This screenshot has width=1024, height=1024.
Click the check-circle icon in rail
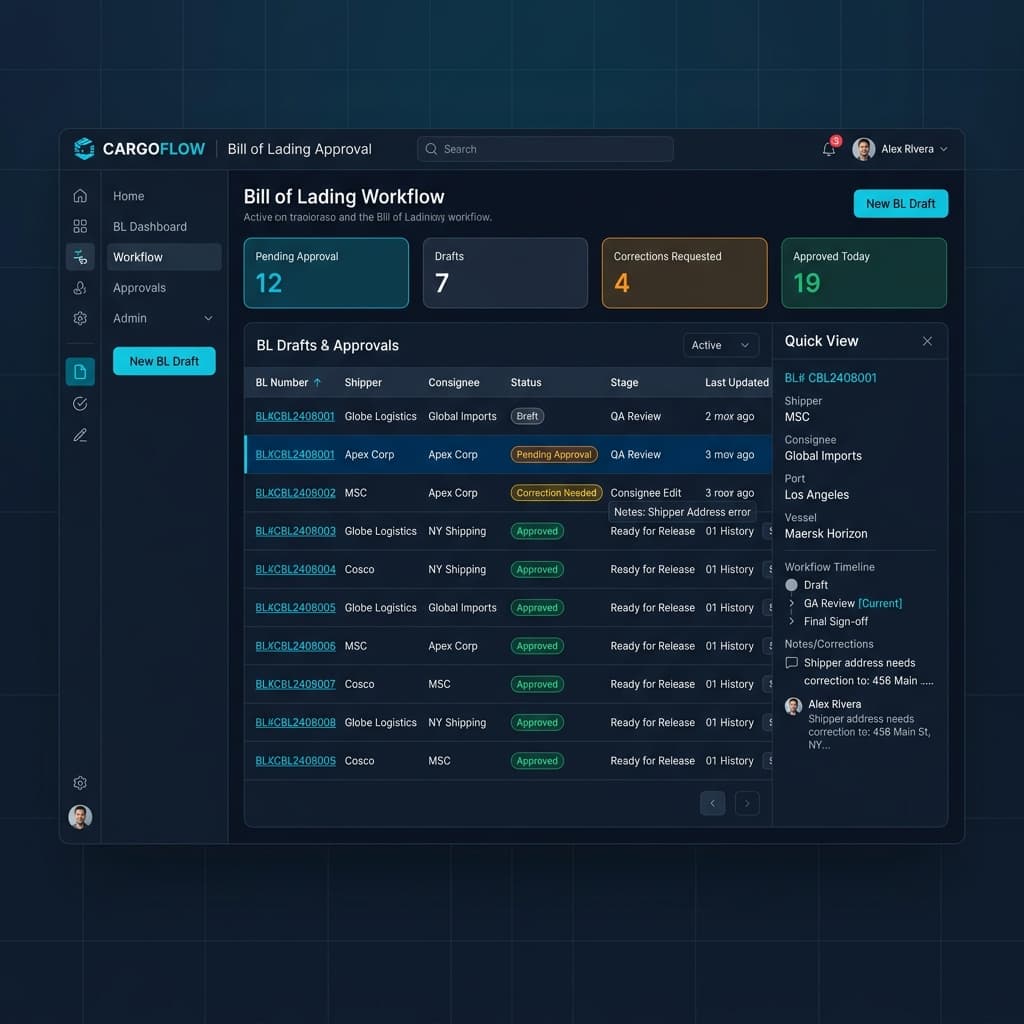coord(80,404)
